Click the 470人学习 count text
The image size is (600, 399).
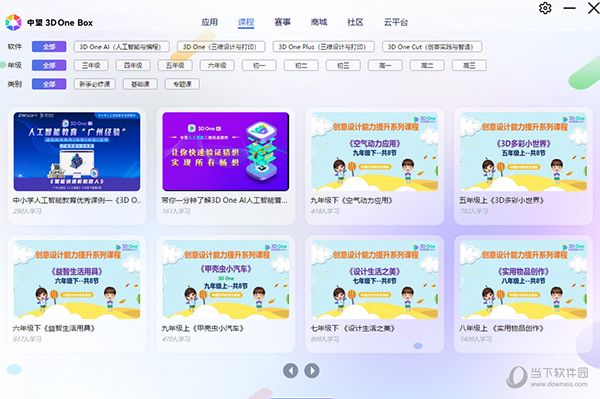(x=176, y=339)
